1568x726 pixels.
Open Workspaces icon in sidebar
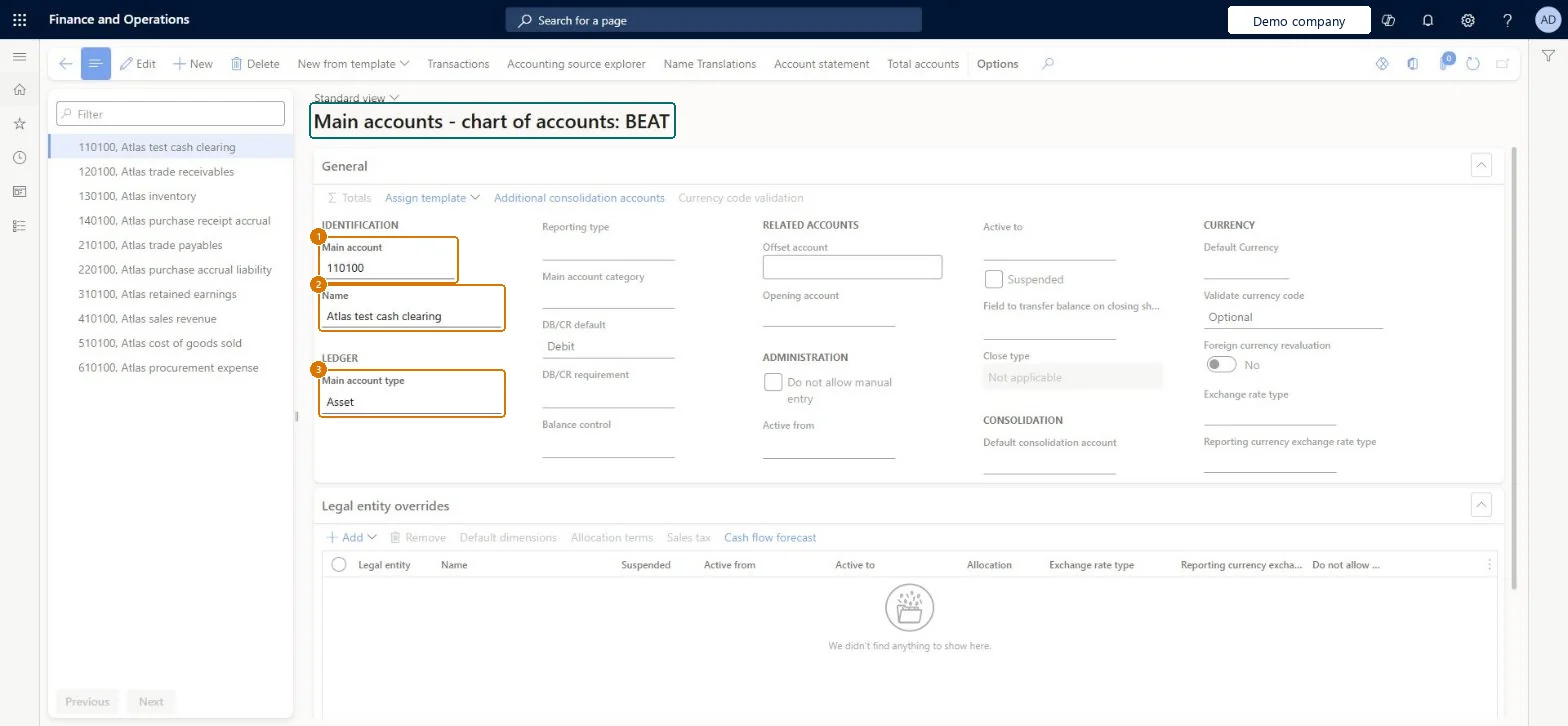19,192
